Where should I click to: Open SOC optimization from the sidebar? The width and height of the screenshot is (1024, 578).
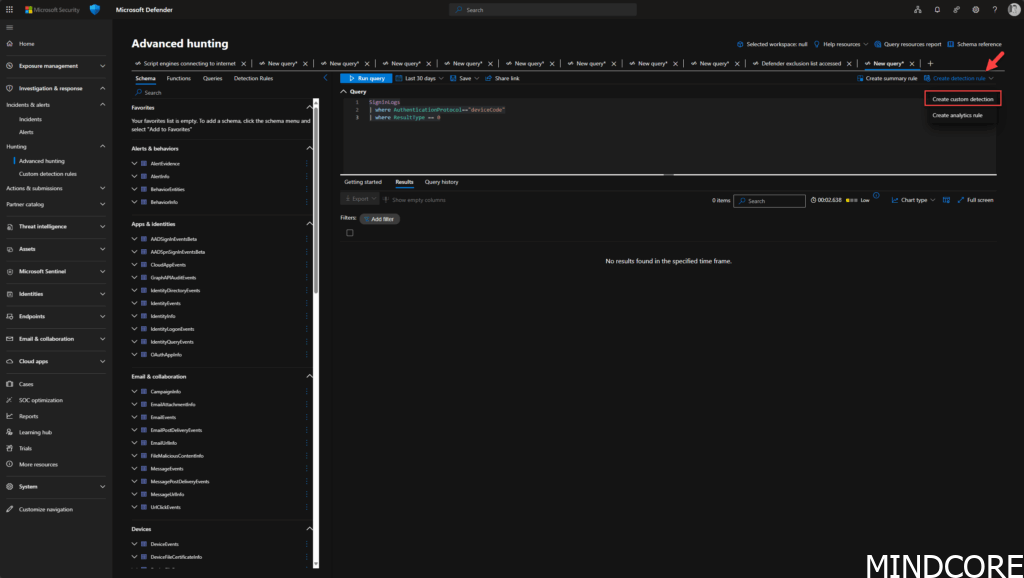click(40, 400)
